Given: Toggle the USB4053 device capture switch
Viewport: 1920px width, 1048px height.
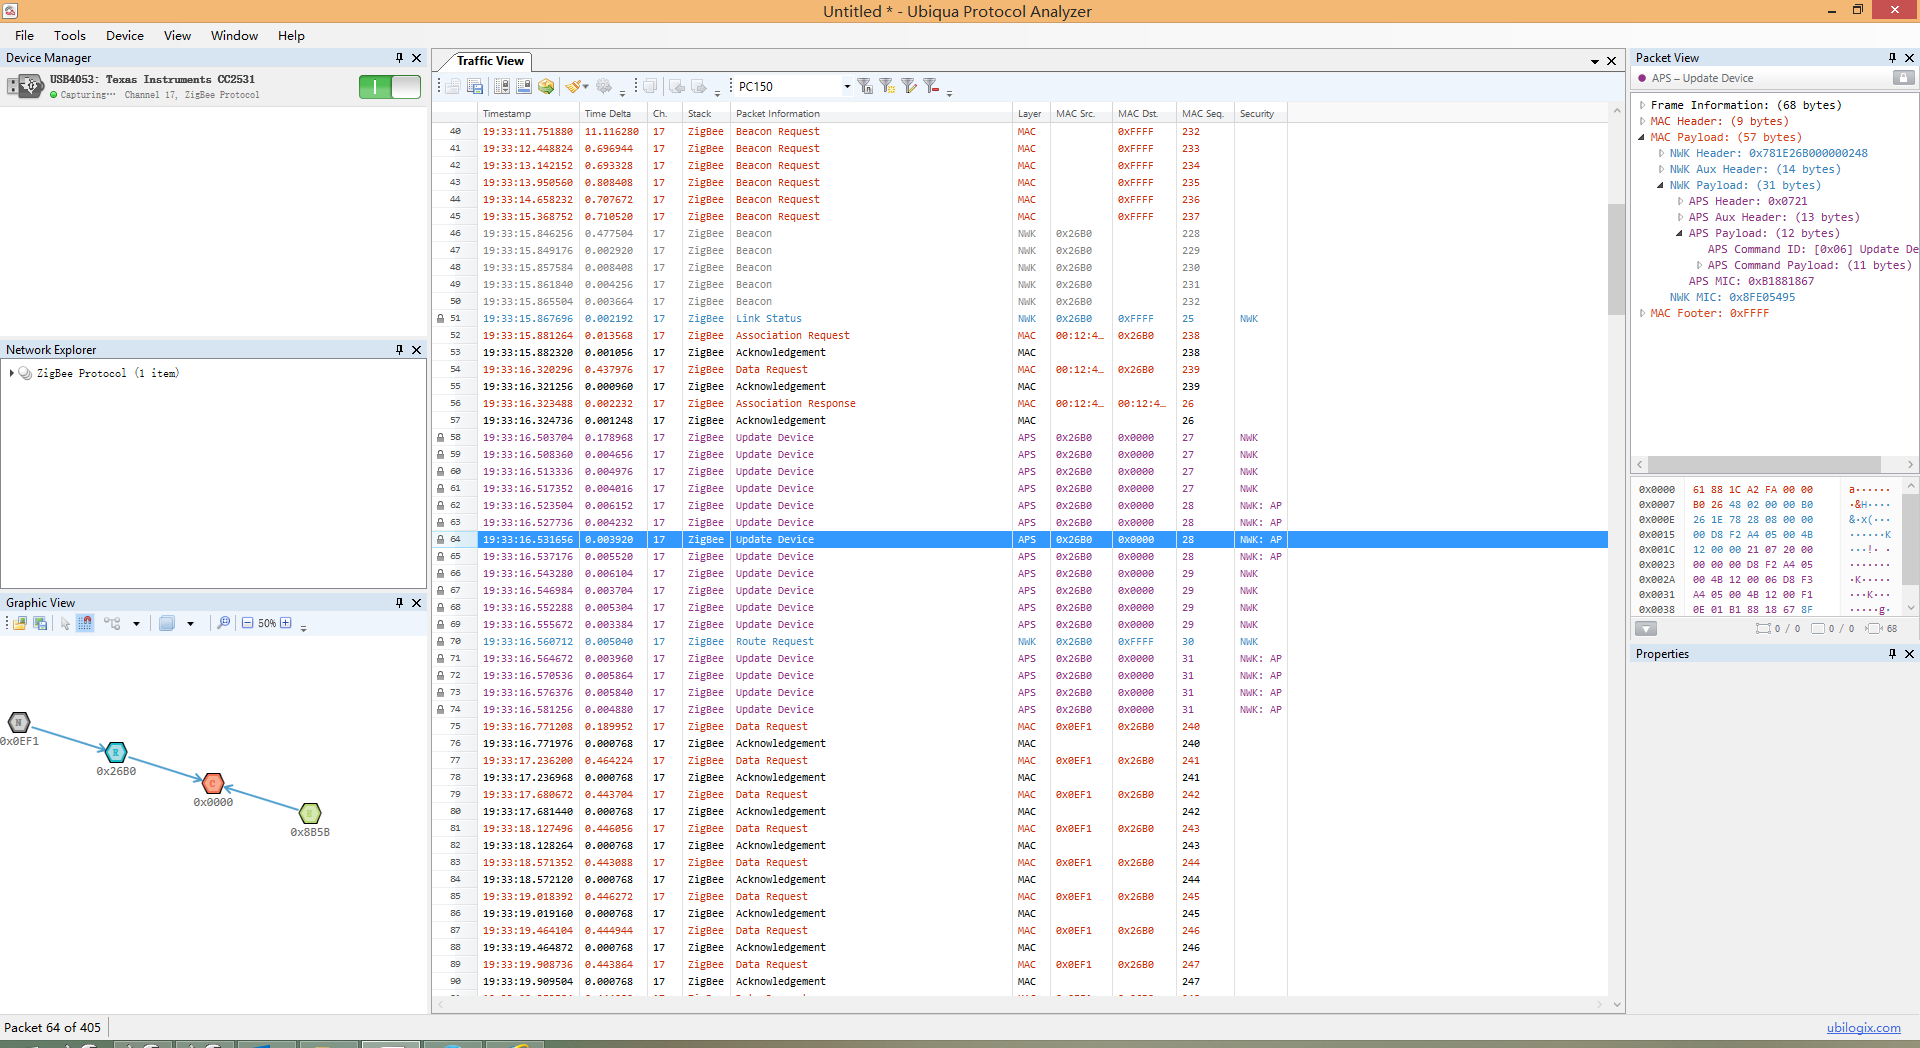Looking at the screenshot, I should point(390,87).
